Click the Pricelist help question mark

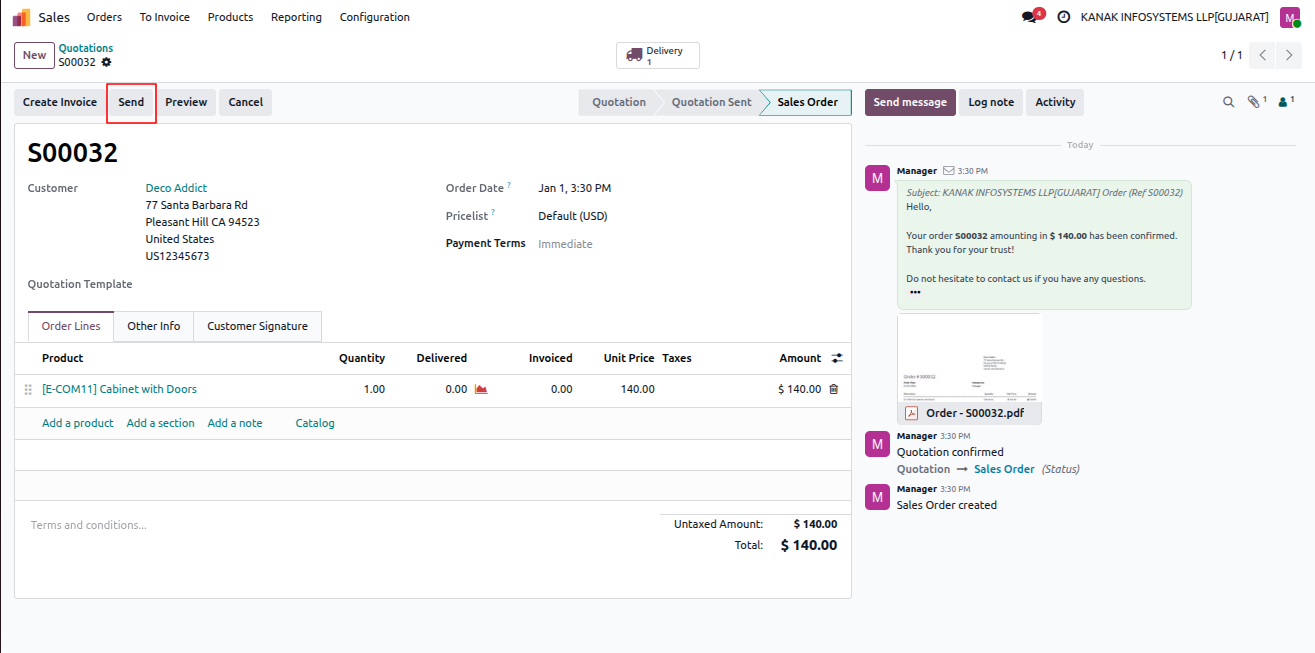point(493,214)
